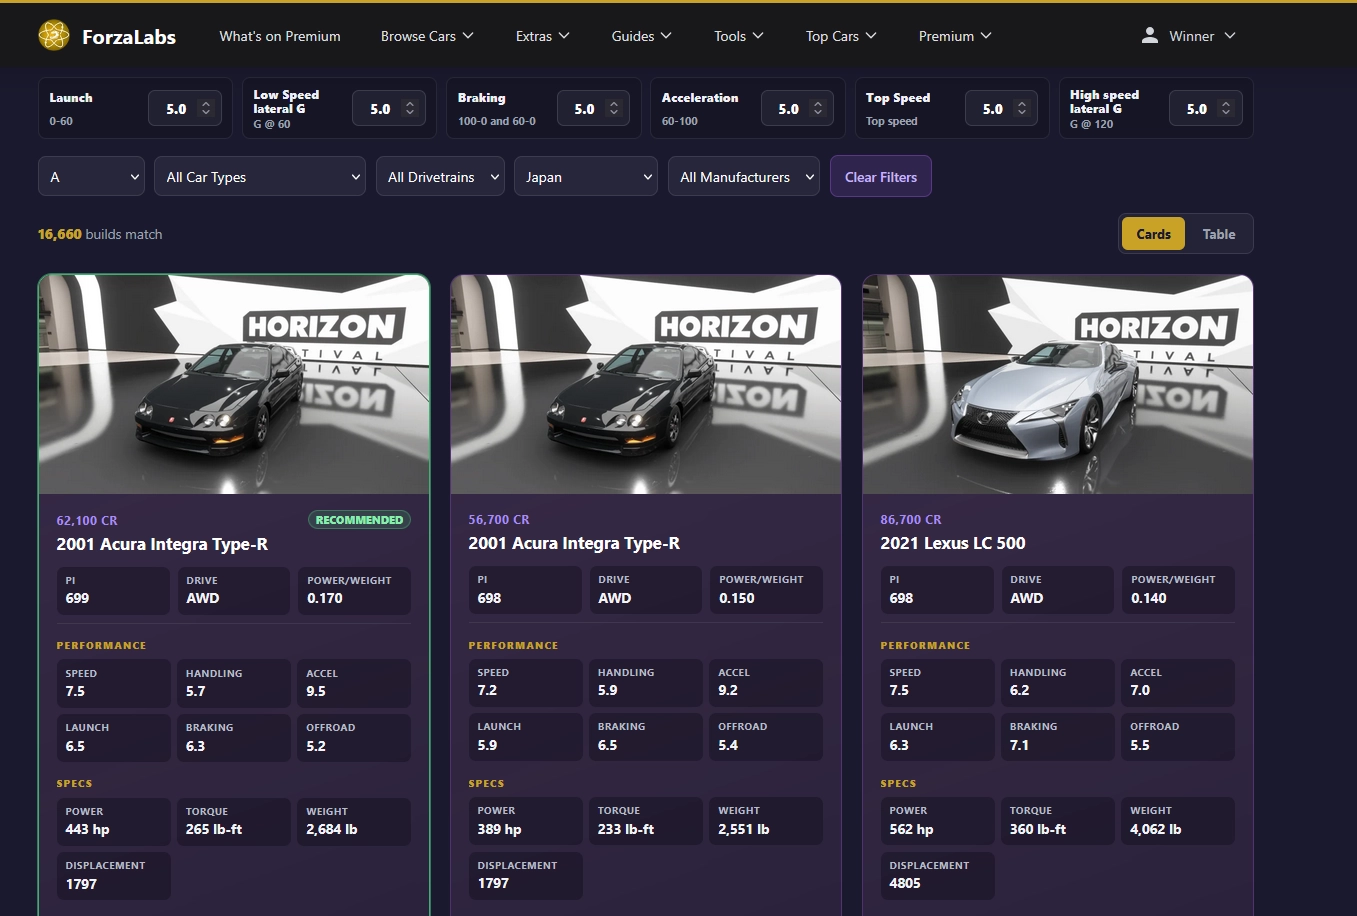Click the Handling 6.2 tile
This screenshot has height=916, width=1357.
pos(1058,683)
